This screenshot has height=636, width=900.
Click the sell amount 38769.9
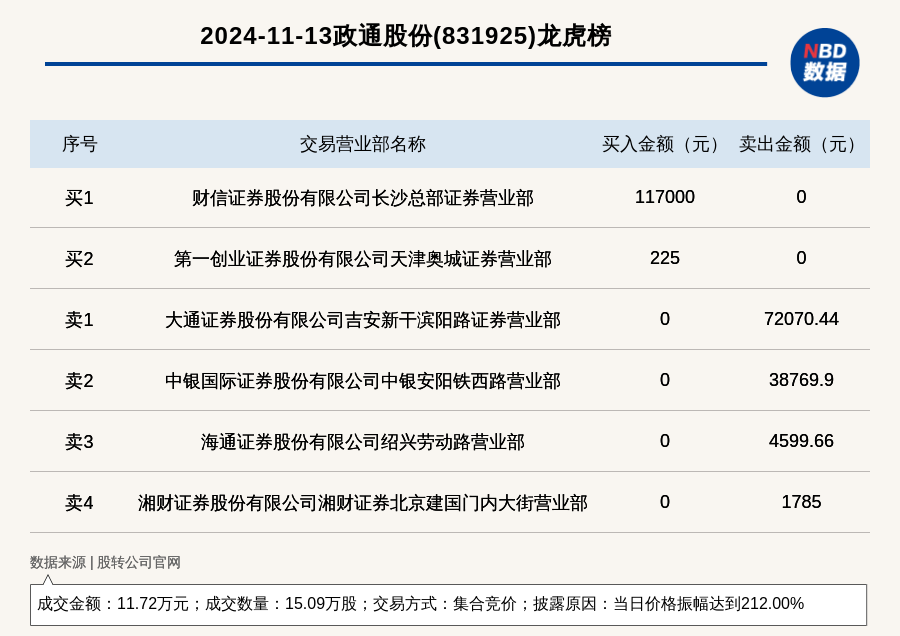801,379
